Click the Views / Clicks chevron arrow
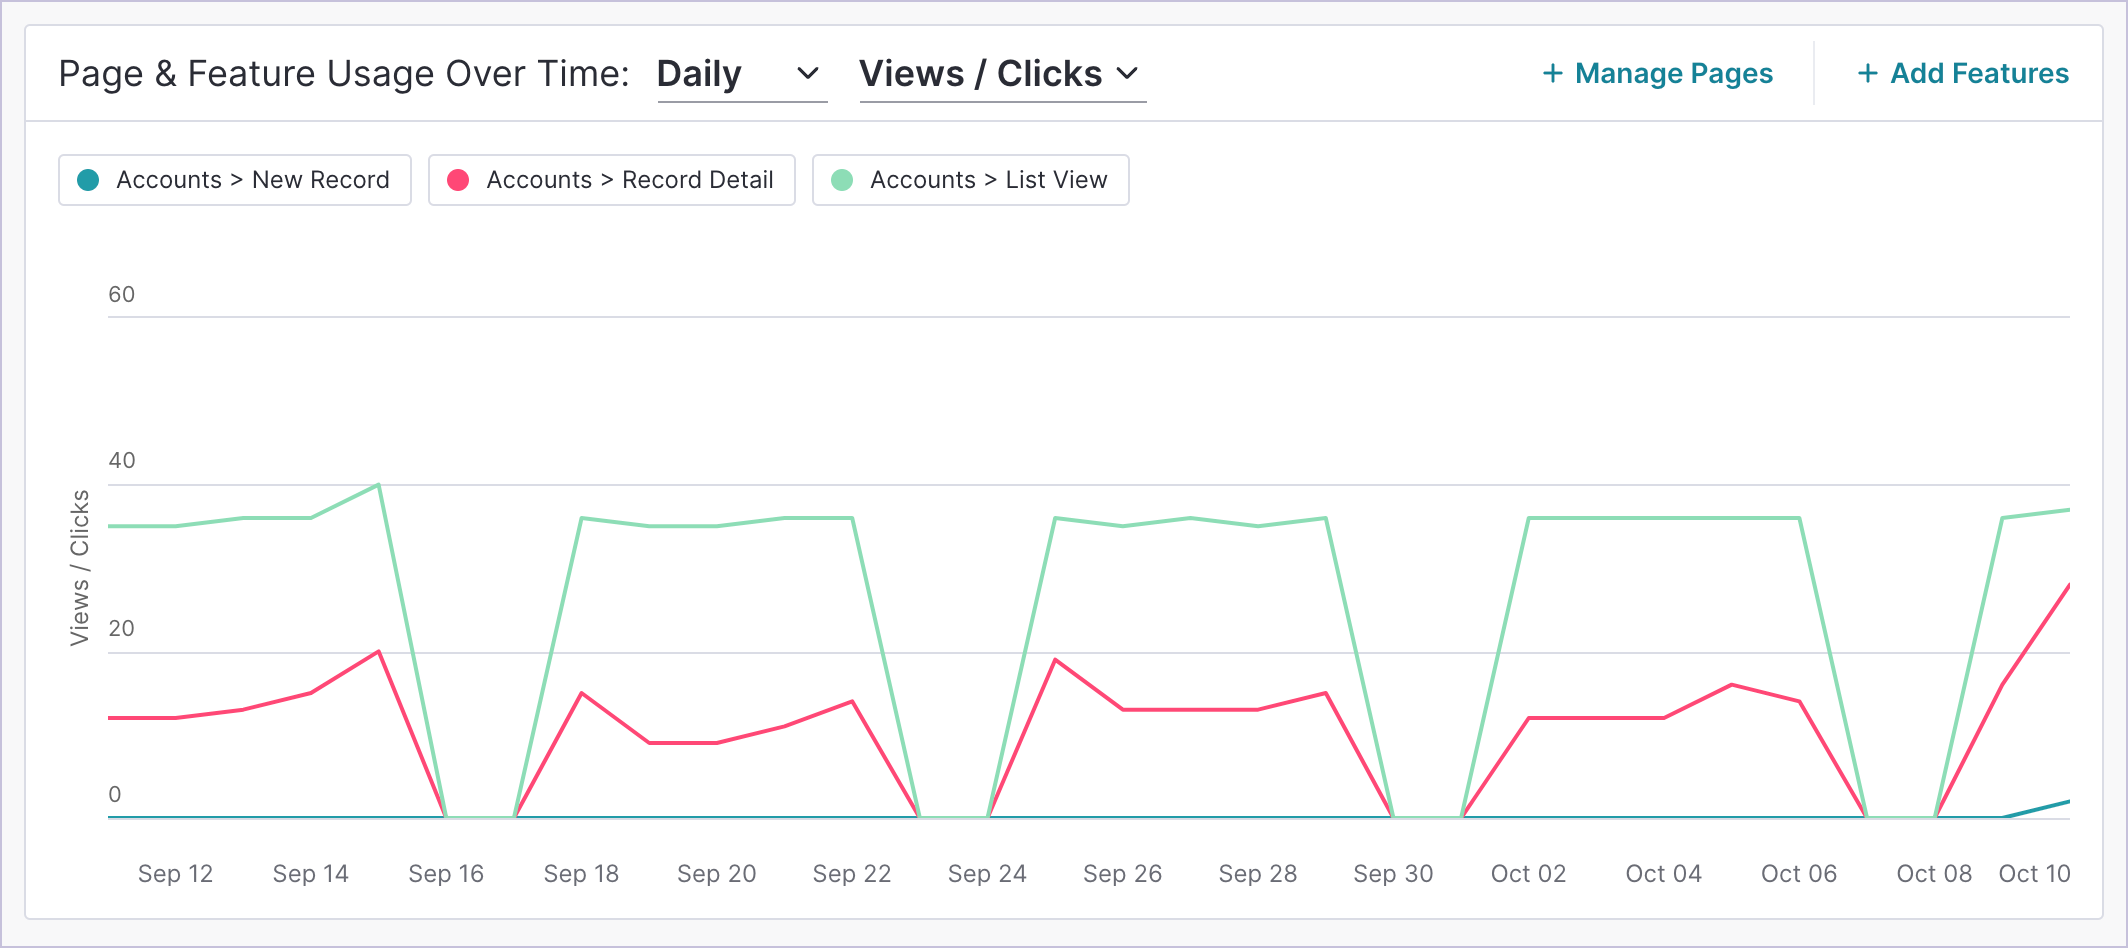Screen dimensions: 2128x948 [x=1127, y=74]
